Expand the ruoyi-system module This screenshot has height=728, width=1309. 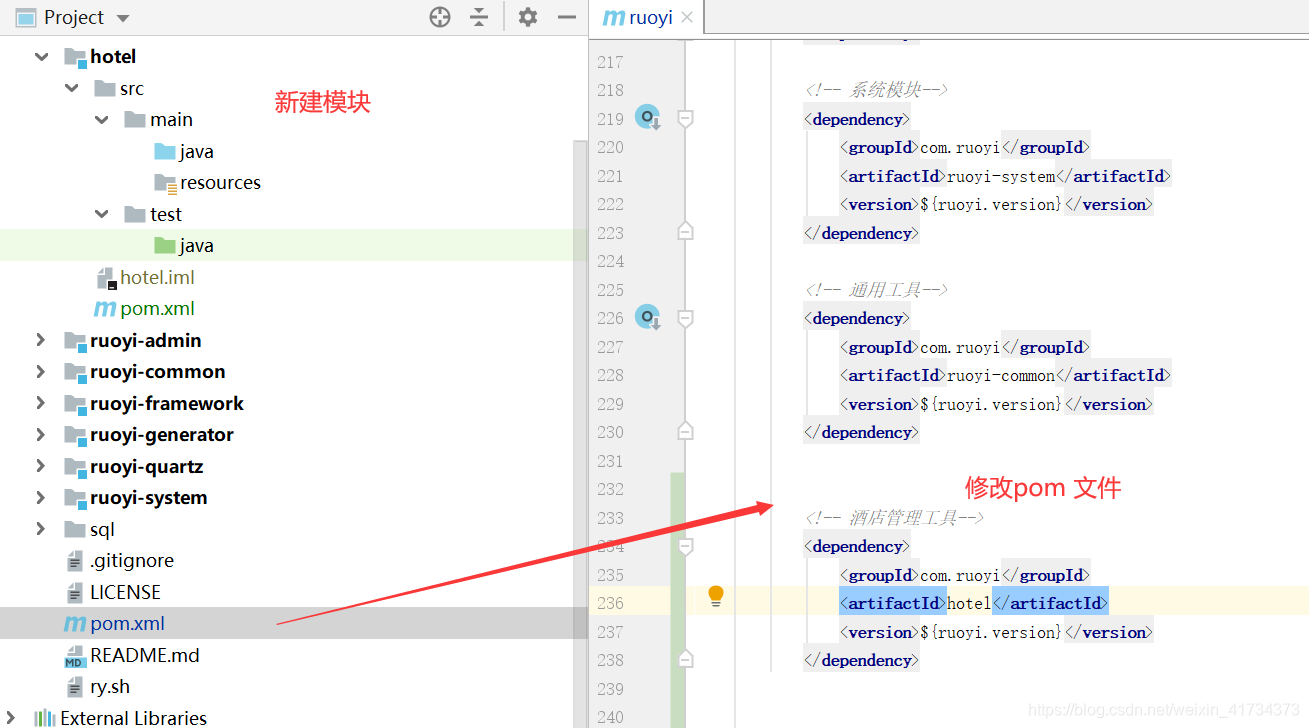coord(41,498)
